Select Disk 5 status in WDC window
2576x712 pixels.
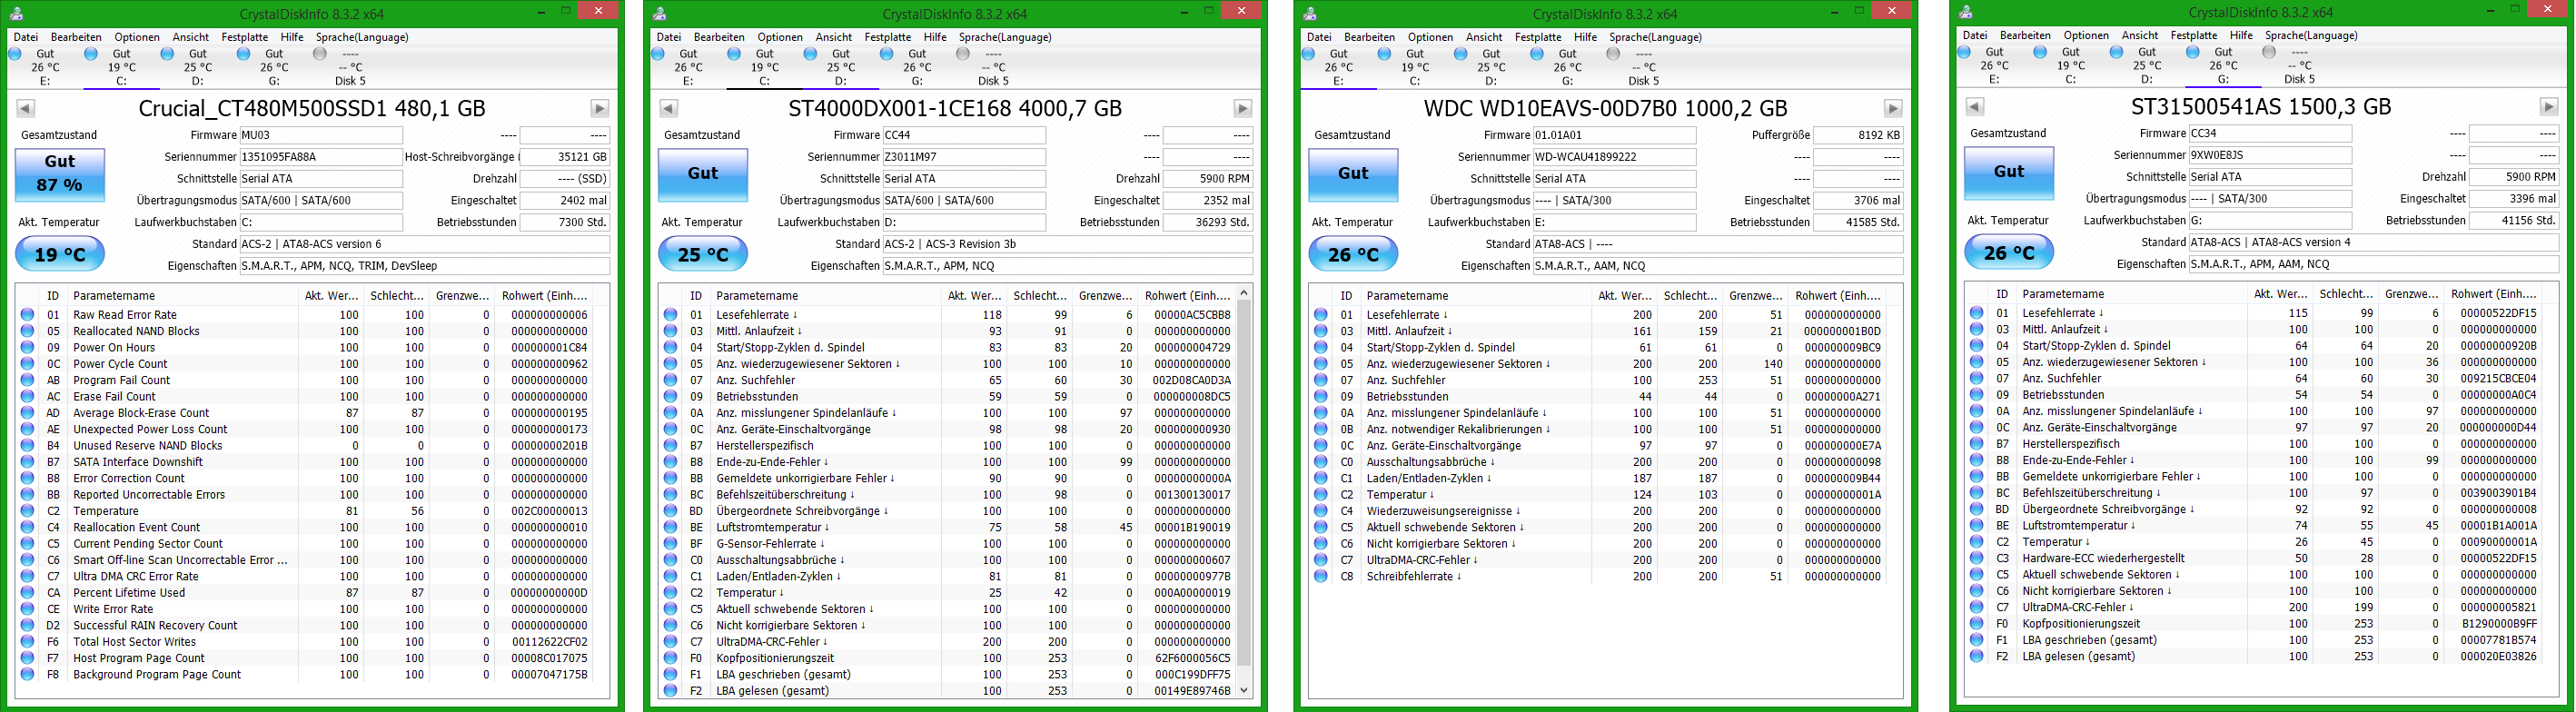[x=1643, y=67]
